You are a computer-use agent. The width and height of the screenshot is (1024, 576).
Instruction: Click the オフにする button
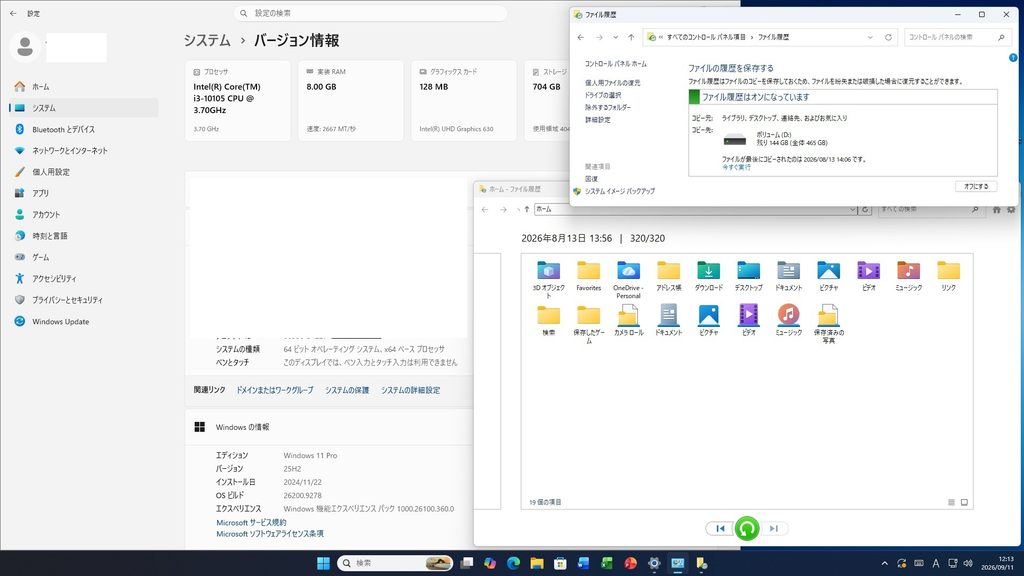click(976, 187)
